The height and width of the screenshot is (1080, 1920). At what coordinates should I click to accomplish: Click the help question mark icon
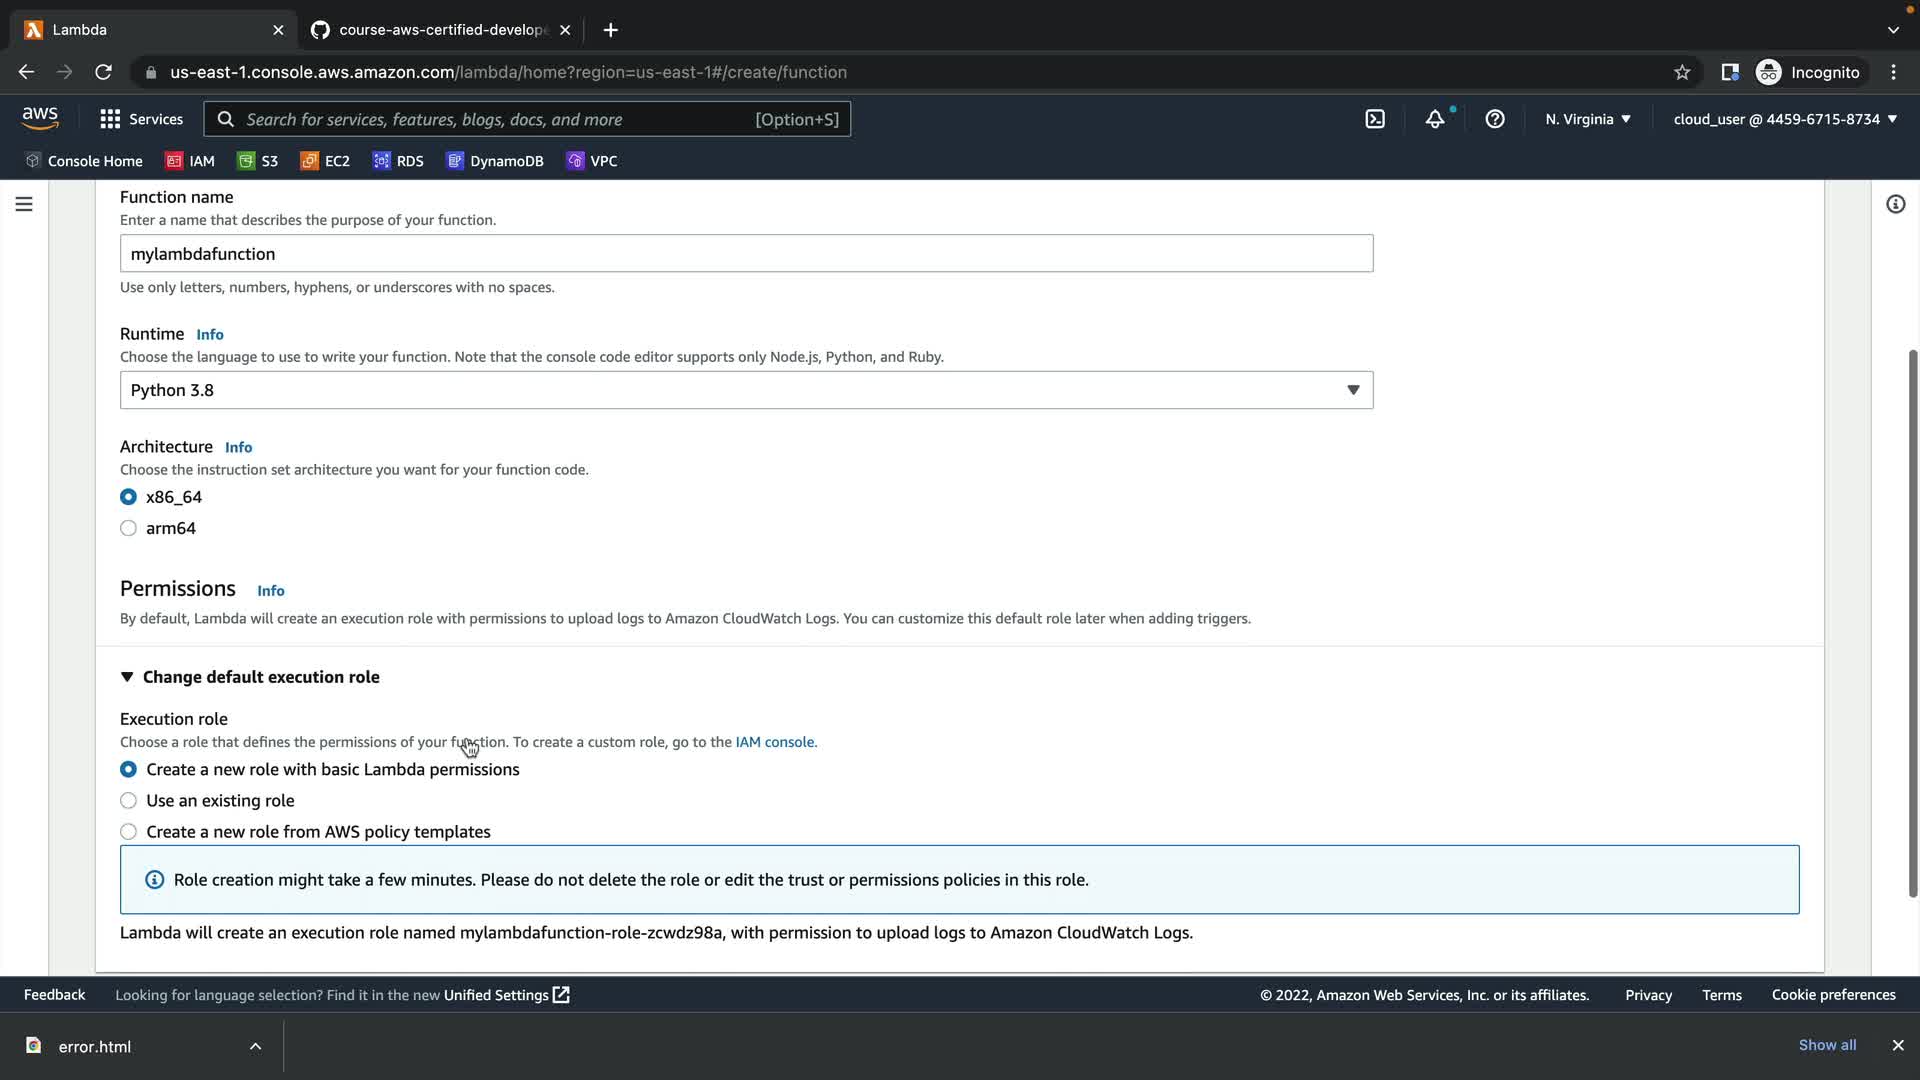1495,119
